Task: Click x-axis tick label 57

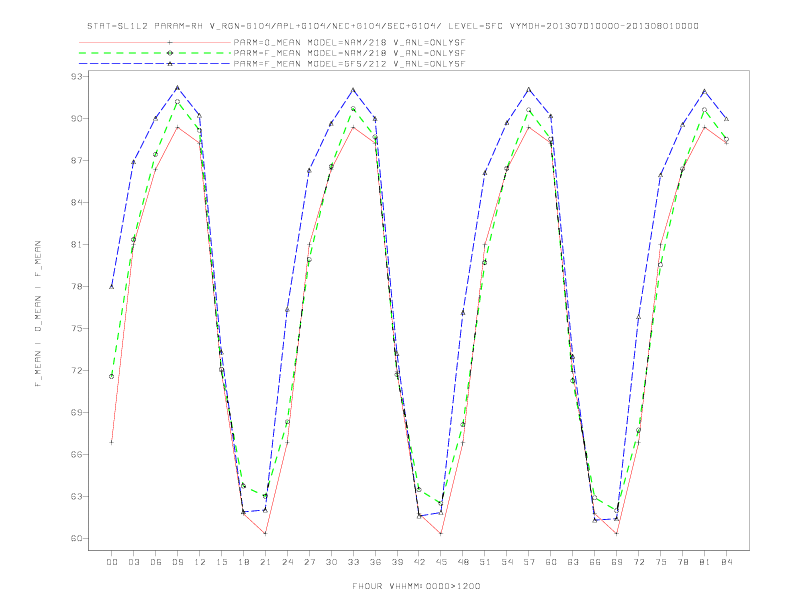Action: click(529, 562)
